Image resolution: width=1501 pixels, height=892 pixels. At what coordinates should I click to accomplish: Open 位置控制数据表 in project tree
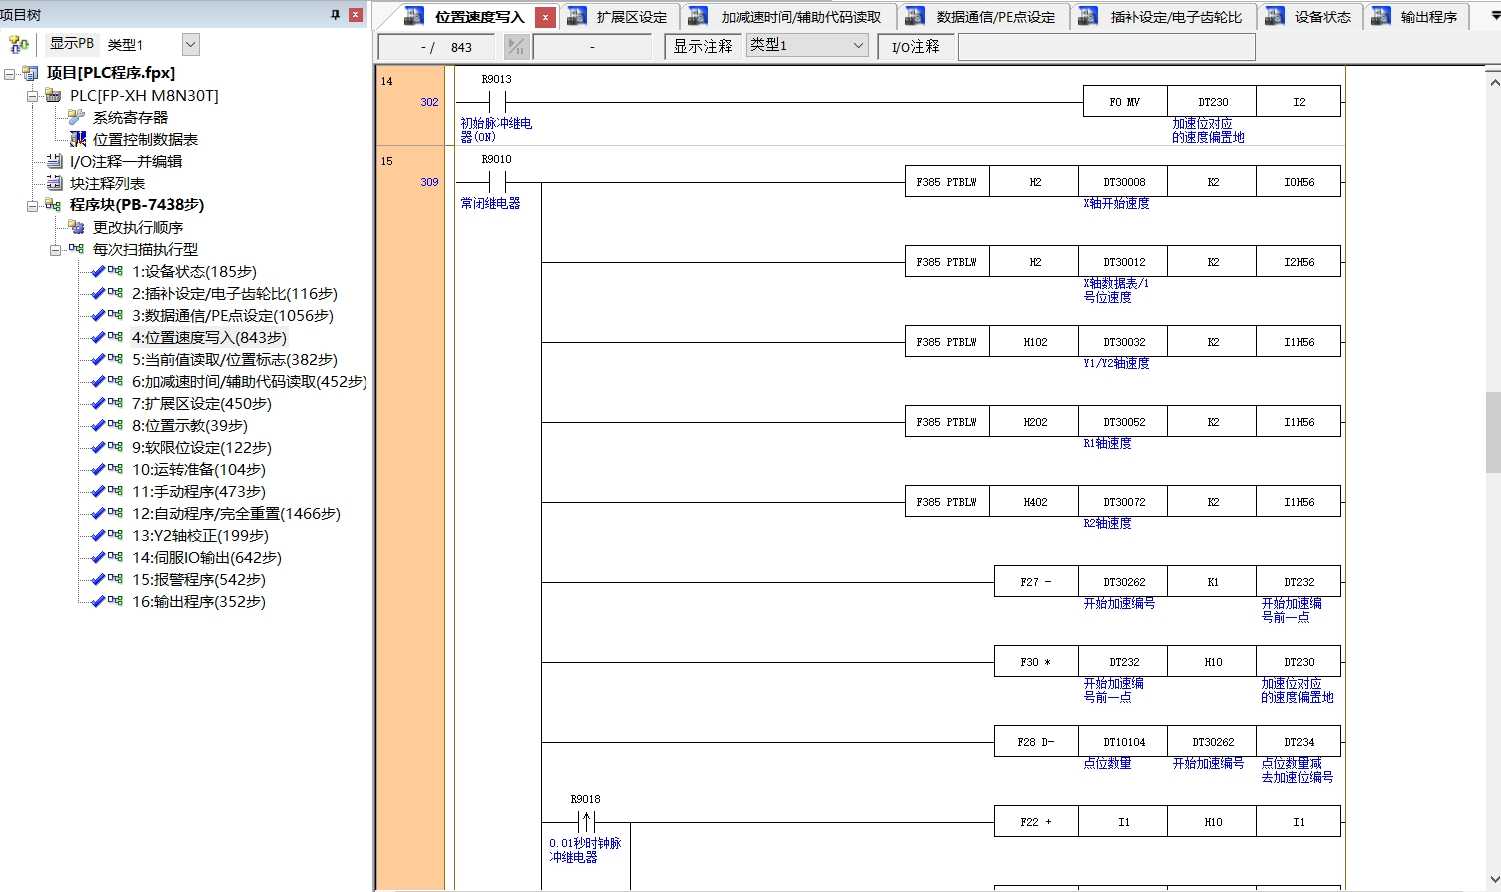click(x=145, y=140)
